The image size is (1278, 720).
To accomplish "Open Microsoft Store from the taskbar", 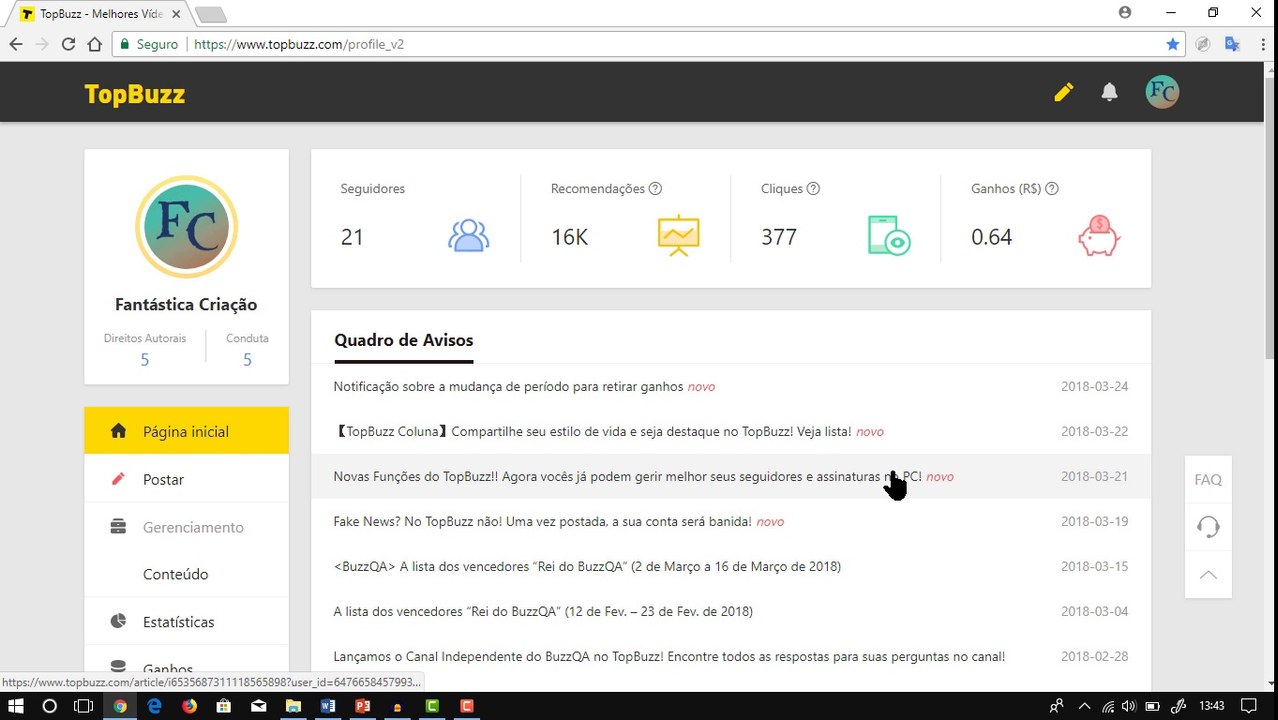I will [x=224, y=706].
